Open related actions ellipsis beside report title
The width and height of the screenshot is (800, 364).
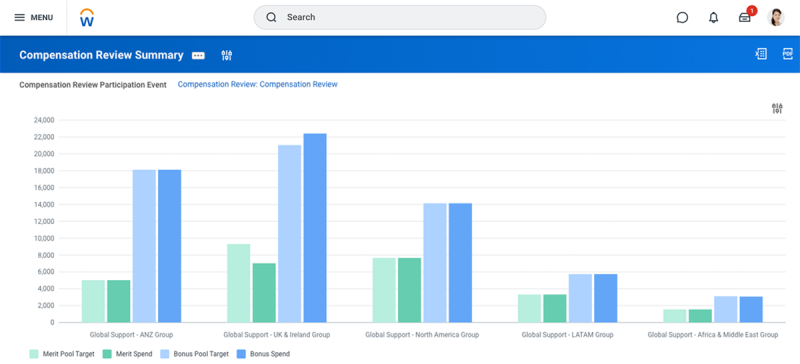point(198,56)
